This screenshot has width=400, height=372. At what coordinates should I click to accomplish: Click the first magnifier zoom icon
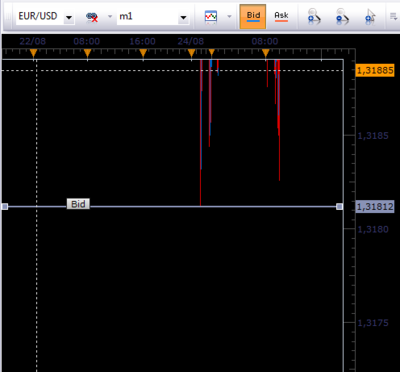point(314,17)
